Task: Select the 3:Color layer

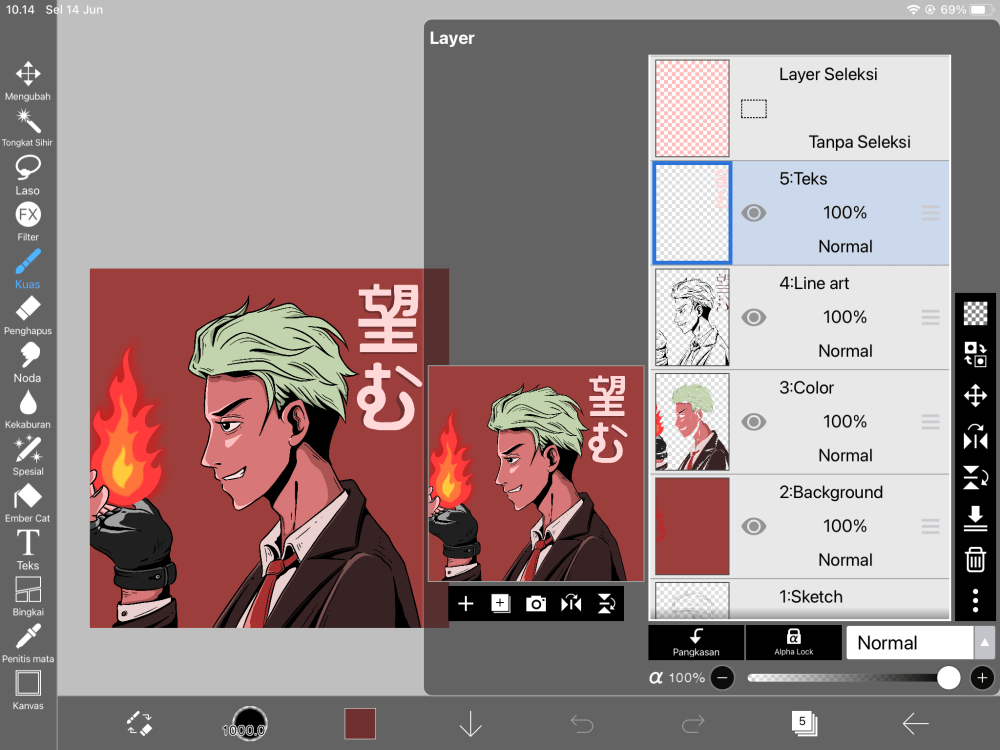Action: point(800,422)
